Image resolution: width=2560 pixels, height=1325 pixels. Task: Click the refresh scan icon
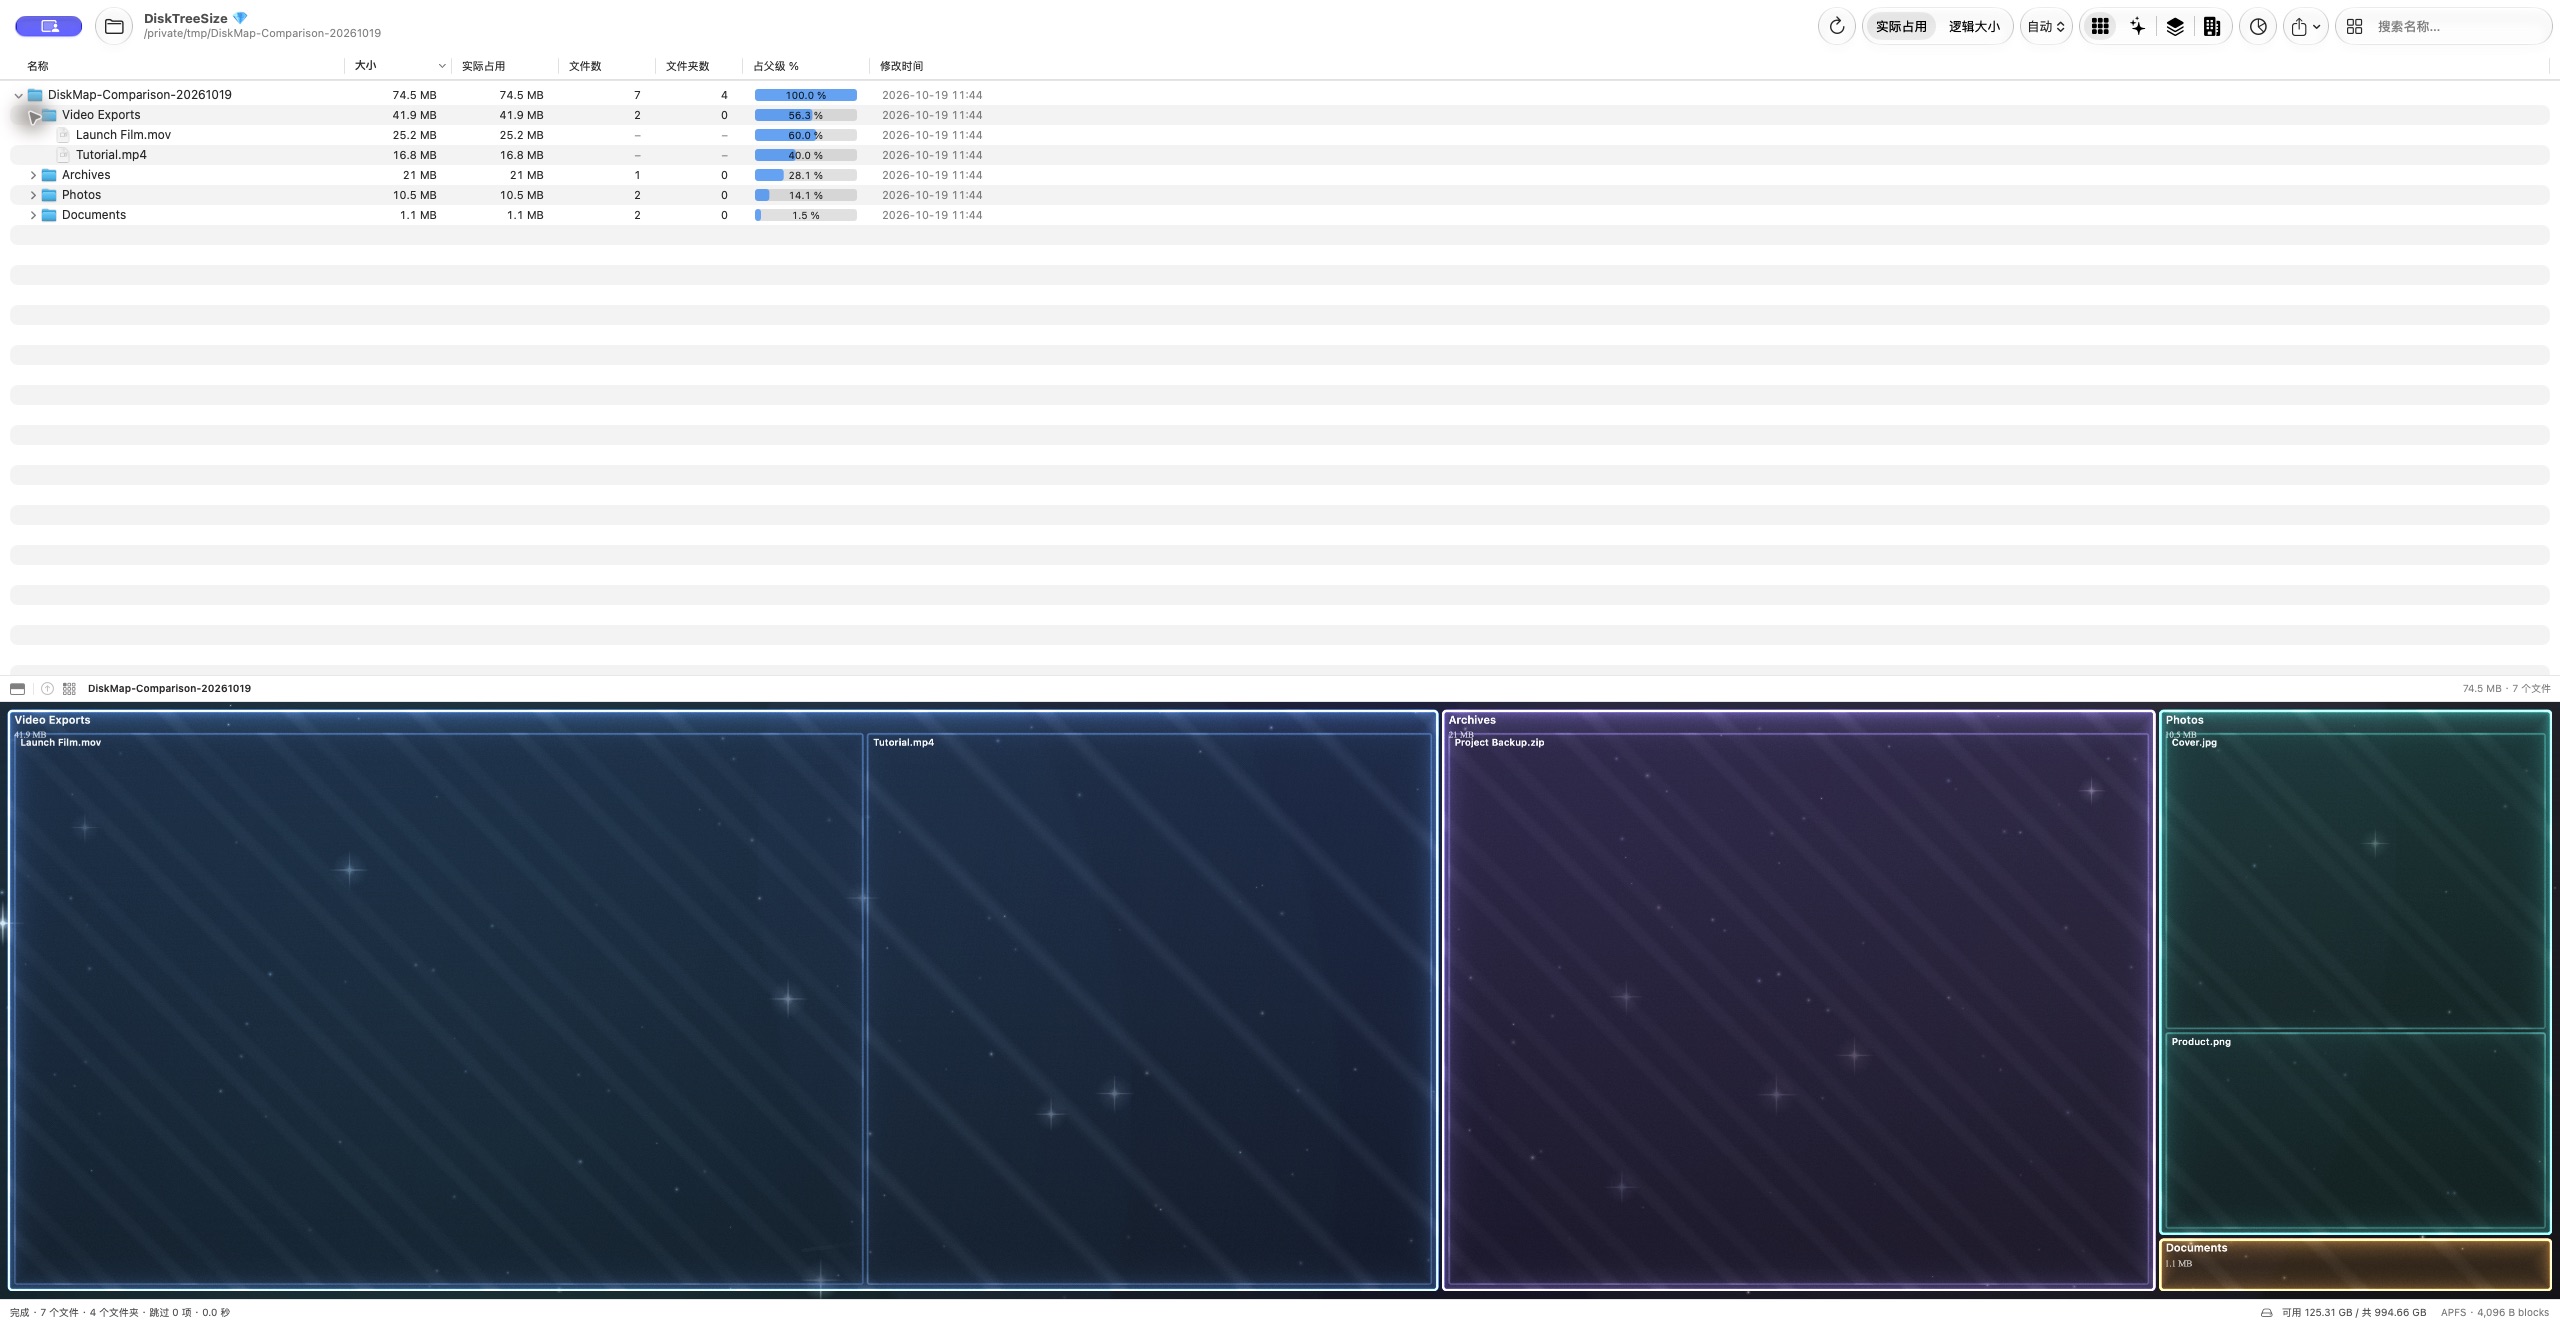point(1836,27)
